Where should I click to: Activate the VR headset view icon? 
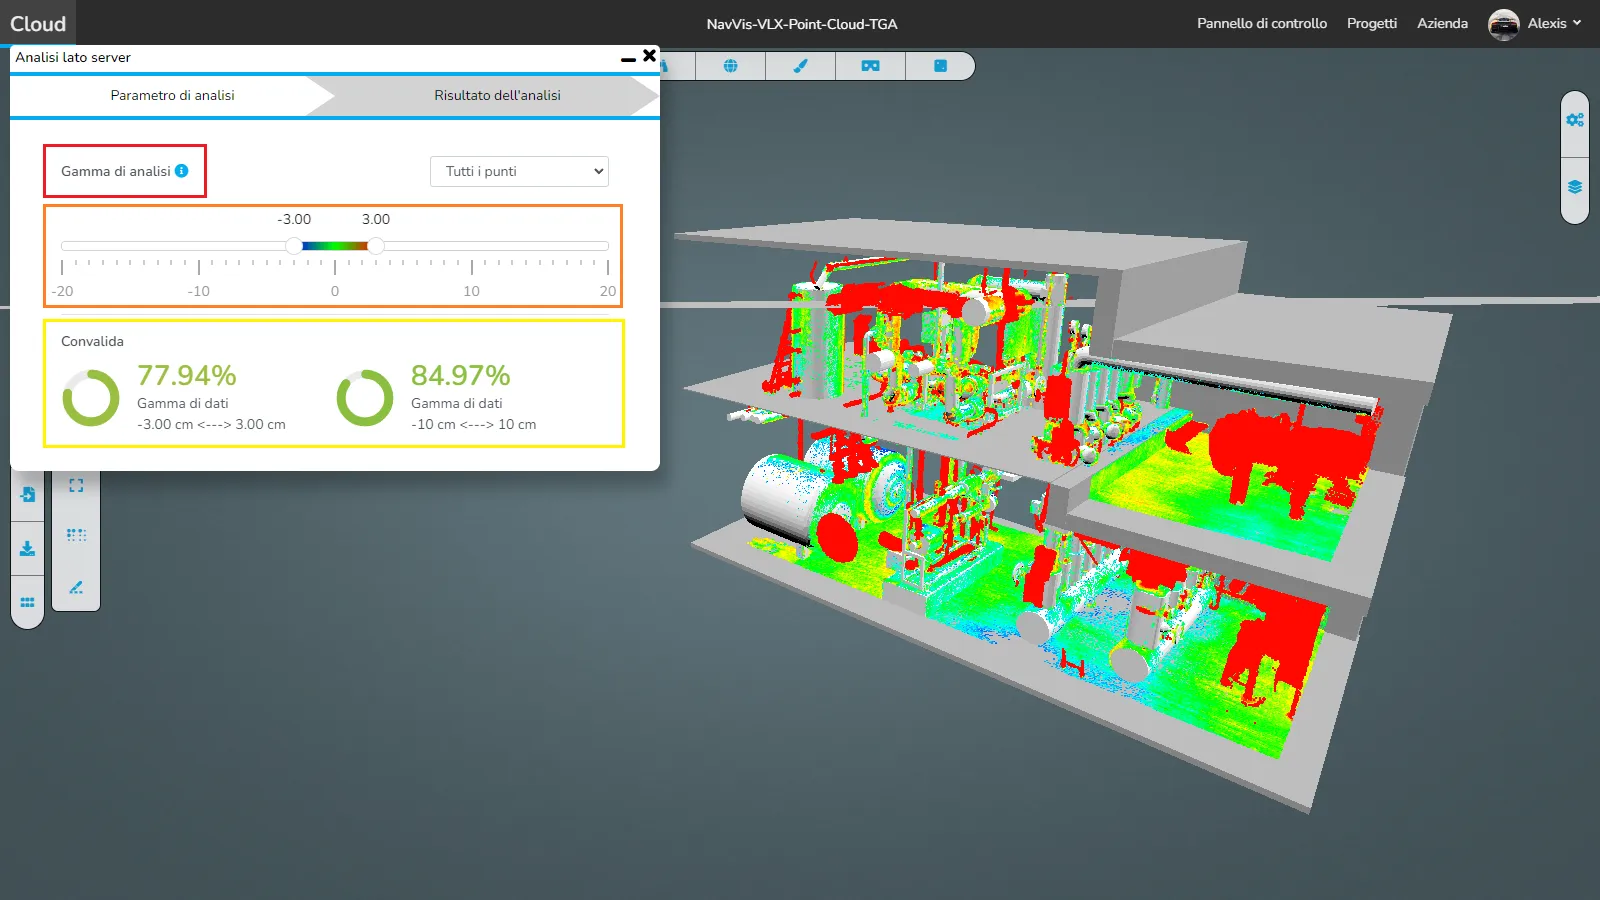pyautogui.click(x=870, y=66)
